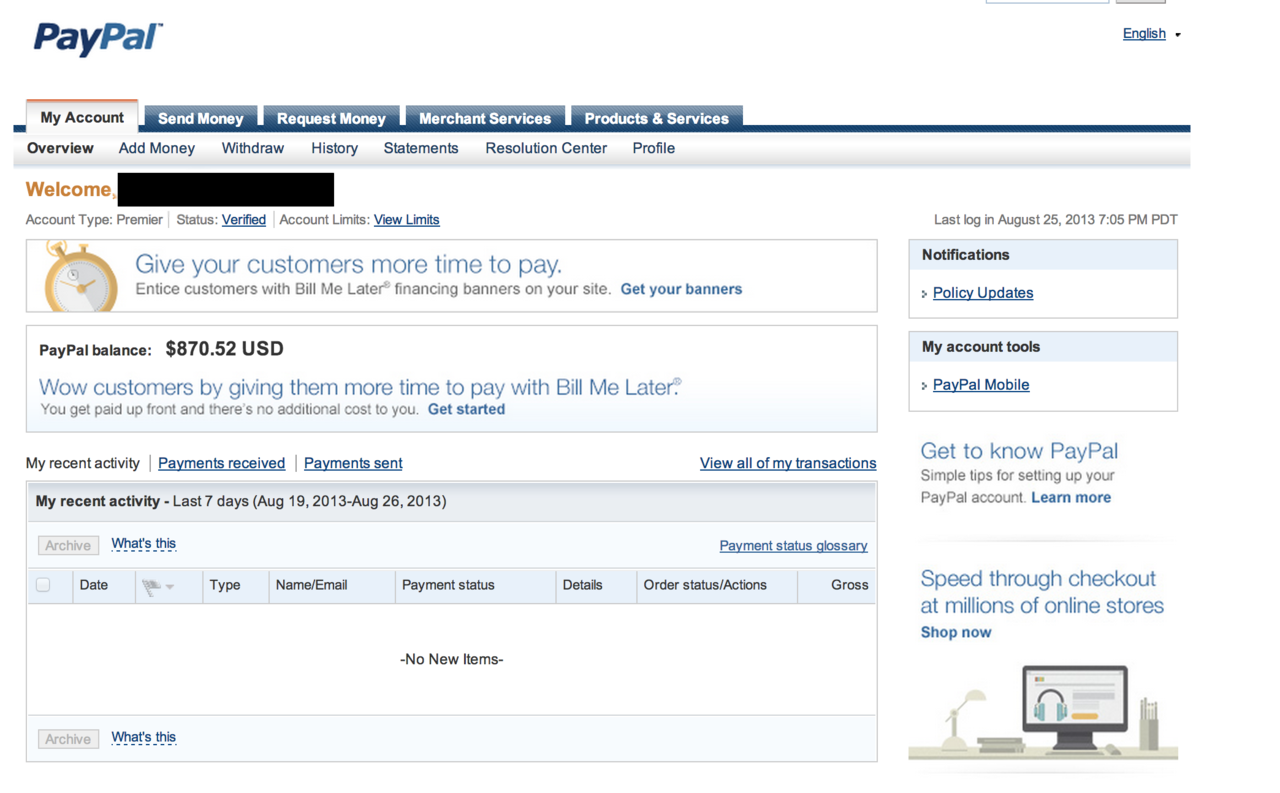Click the Speed through checkout heading
1280x793 pixels.
point(1042,592)
